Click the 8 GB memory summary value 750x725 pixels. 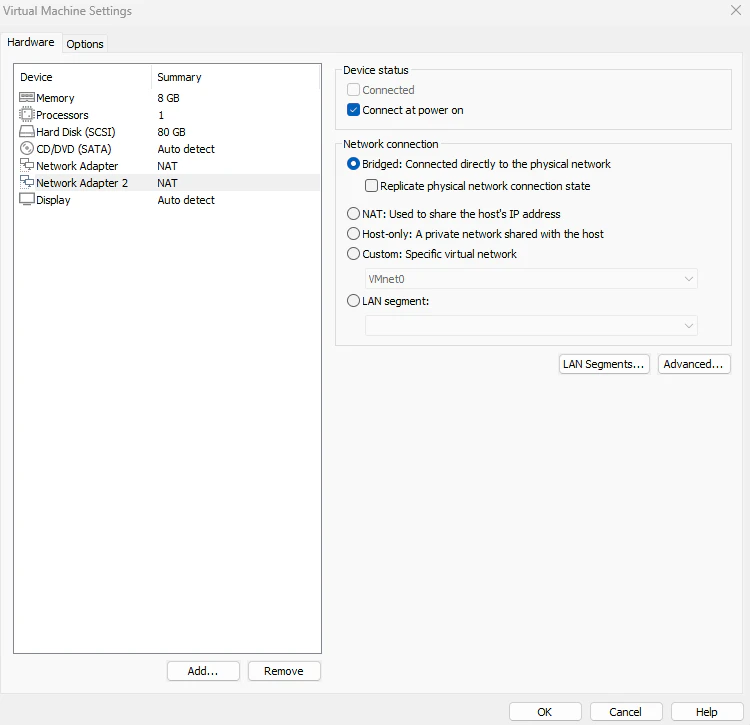pyautogui.click(x=168, y=98)
